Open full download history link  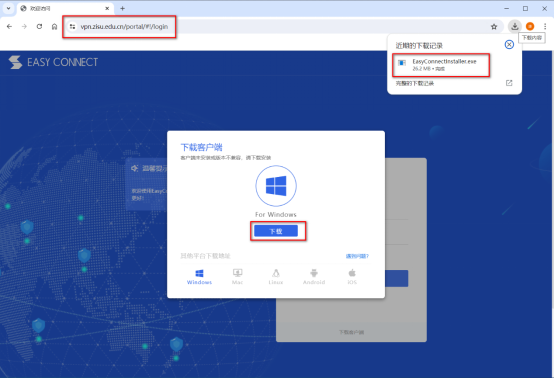click(x=415, y=83)
